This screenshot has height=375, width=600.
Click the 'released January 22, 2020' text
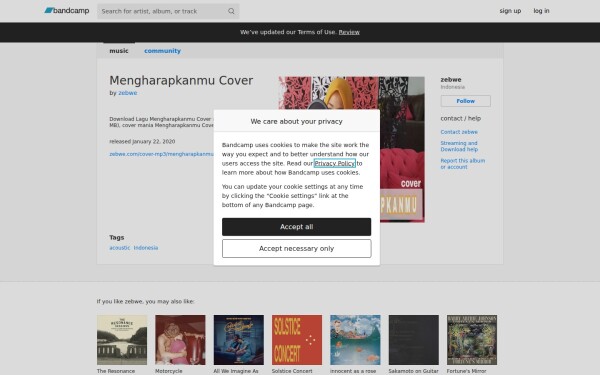click(142, 142)
